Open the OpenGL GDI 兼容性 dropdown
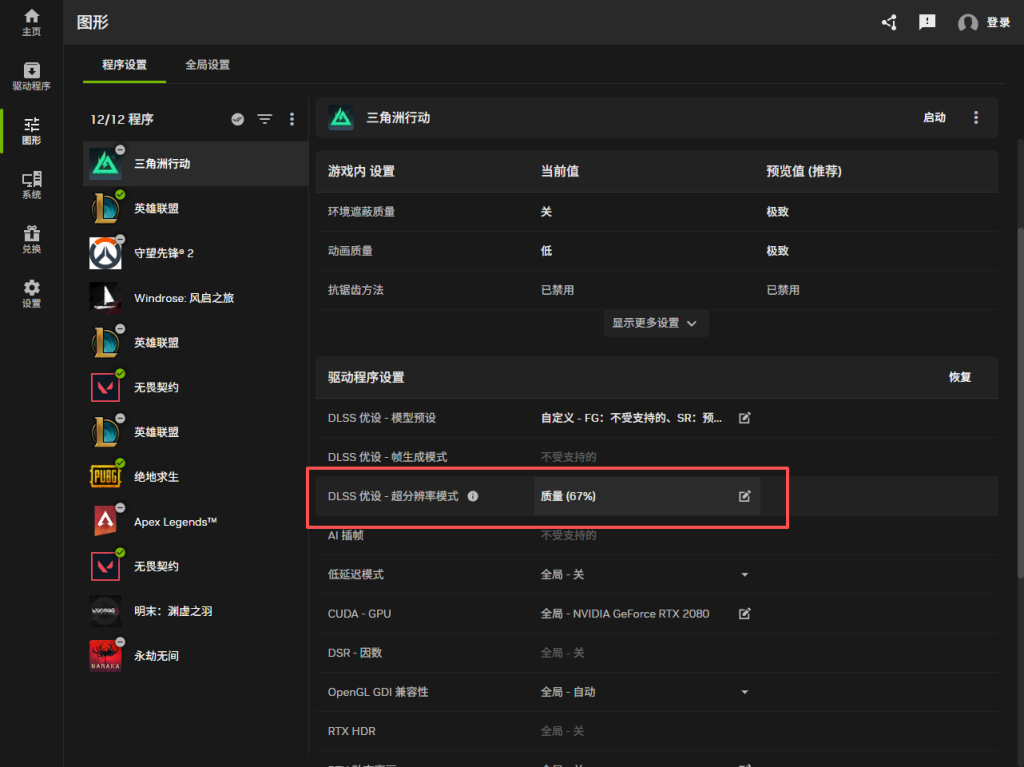 coord(744,692)
